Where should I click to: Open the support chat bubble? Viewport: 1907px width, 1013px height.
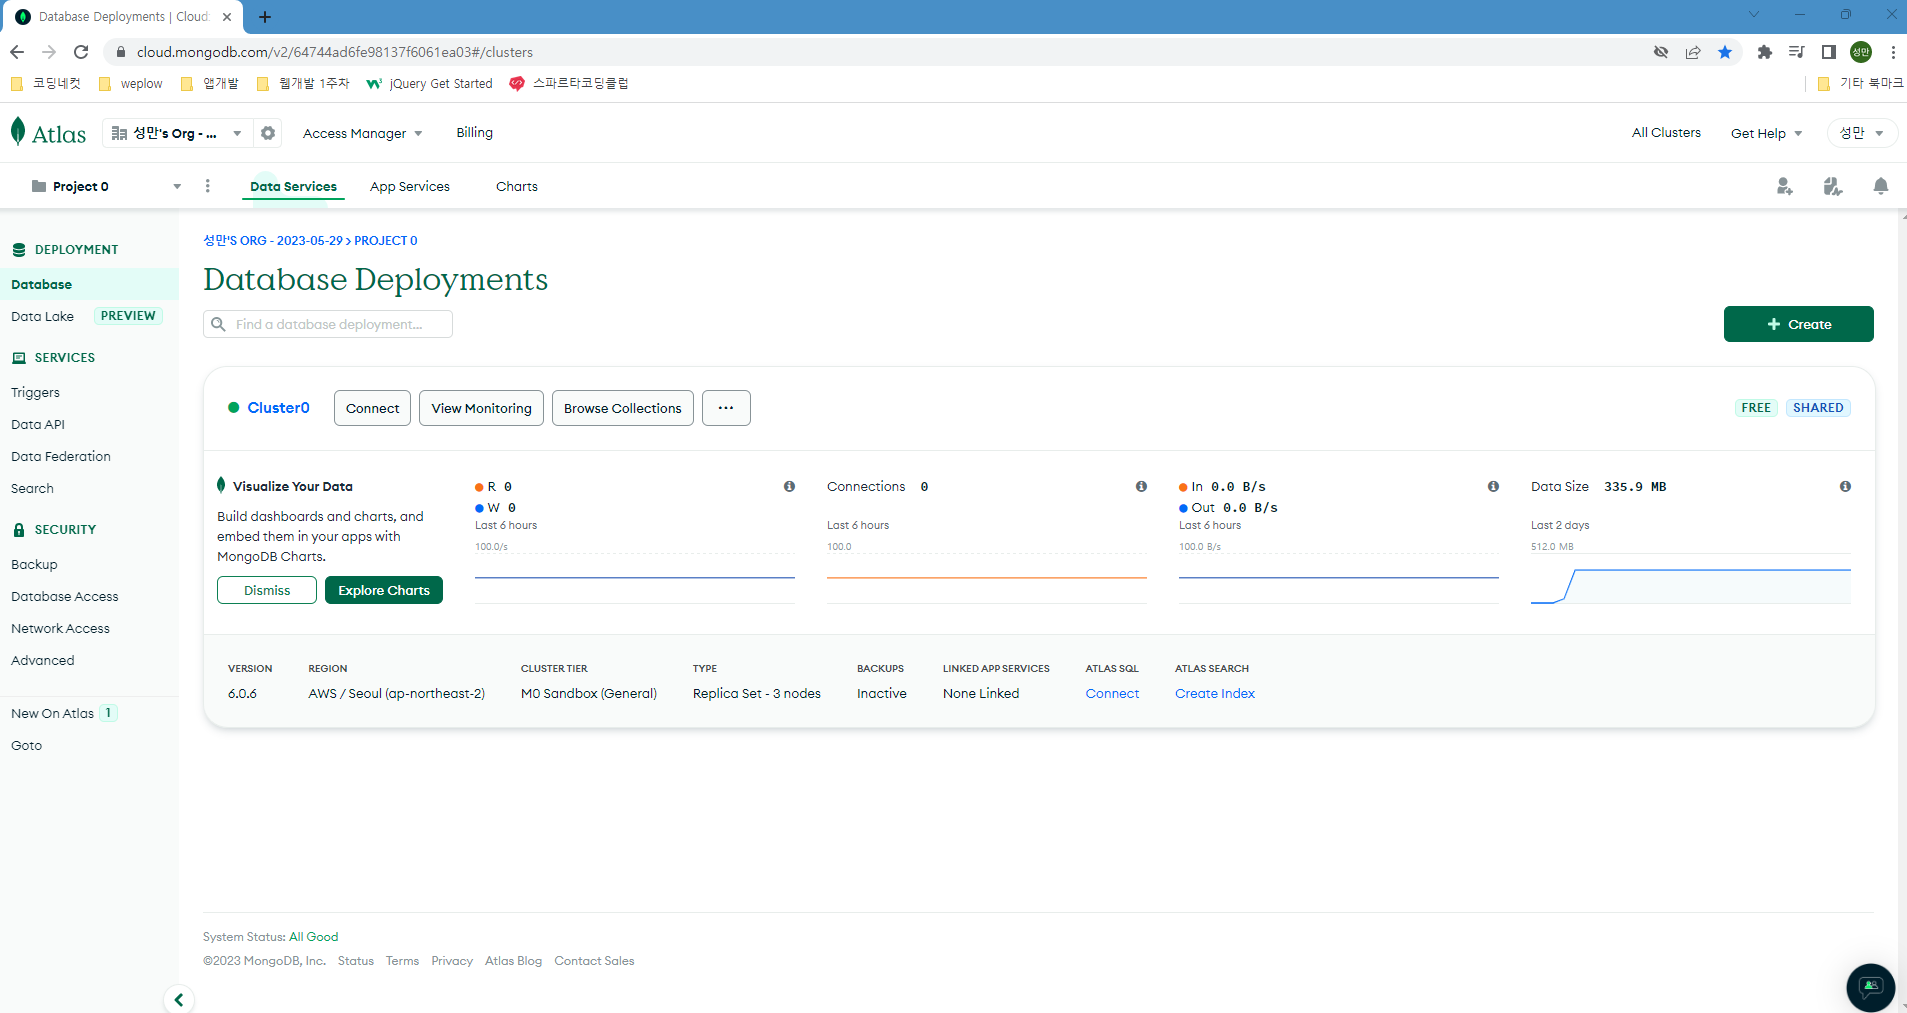coord(1871,987)
